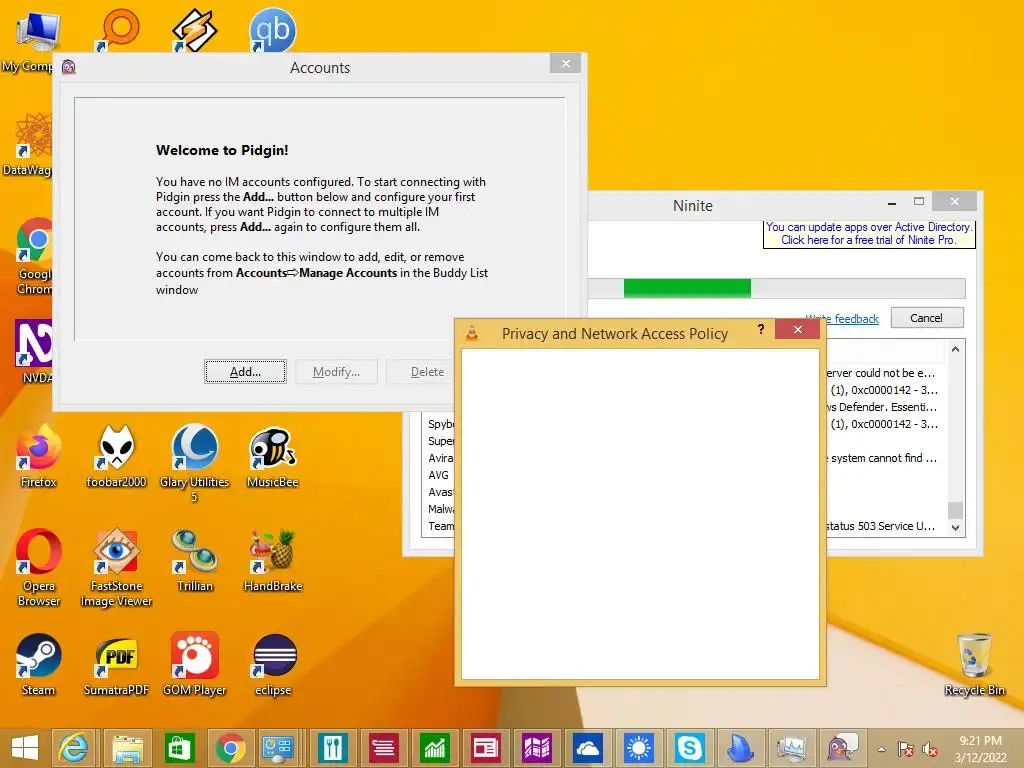Click the Action Center flag tray icon
Viewport: 1024px width, 768px height.
(x=906, y=749)
